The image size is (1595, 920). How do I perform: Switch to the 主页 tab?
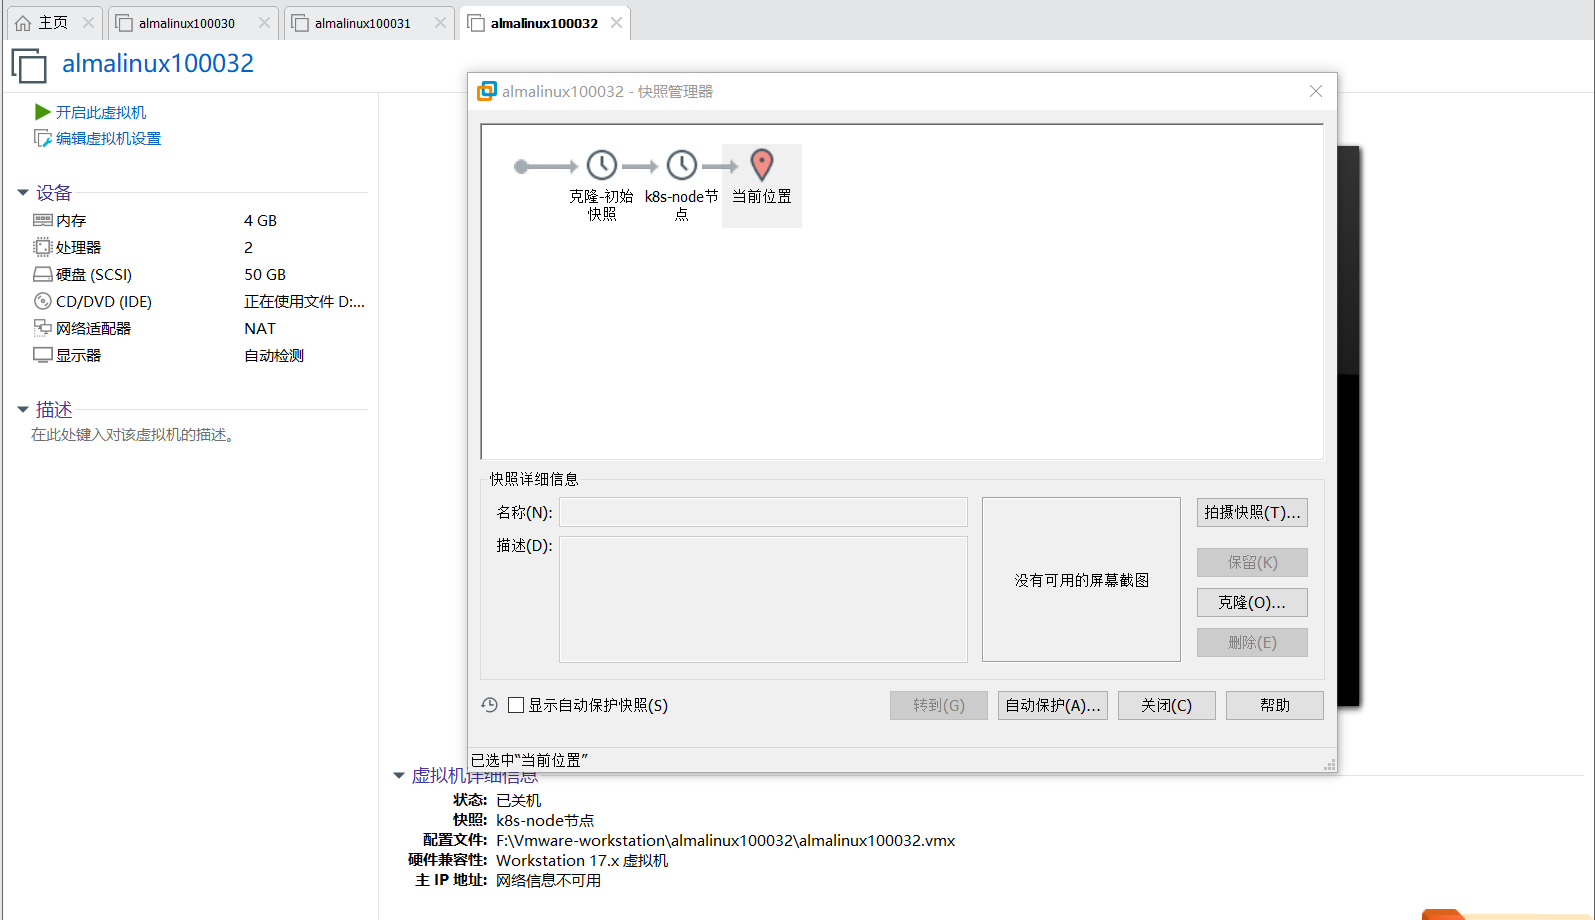53,23
